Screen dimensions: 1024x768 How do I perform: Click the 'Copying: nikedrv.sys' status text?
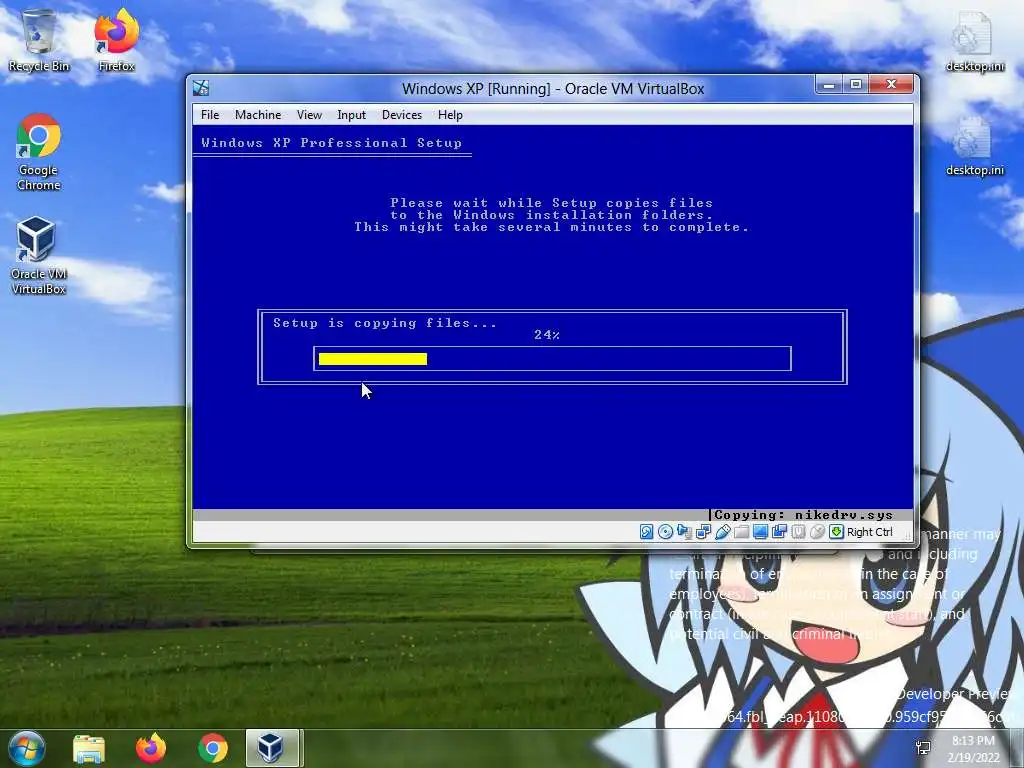[803, 515]
